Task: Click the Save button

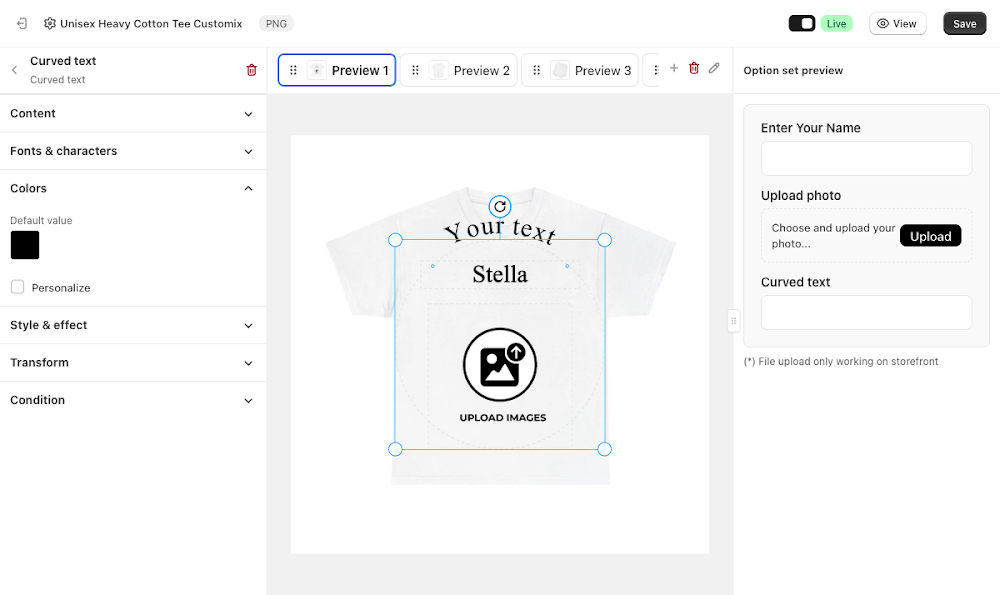Action: point(964,24)
